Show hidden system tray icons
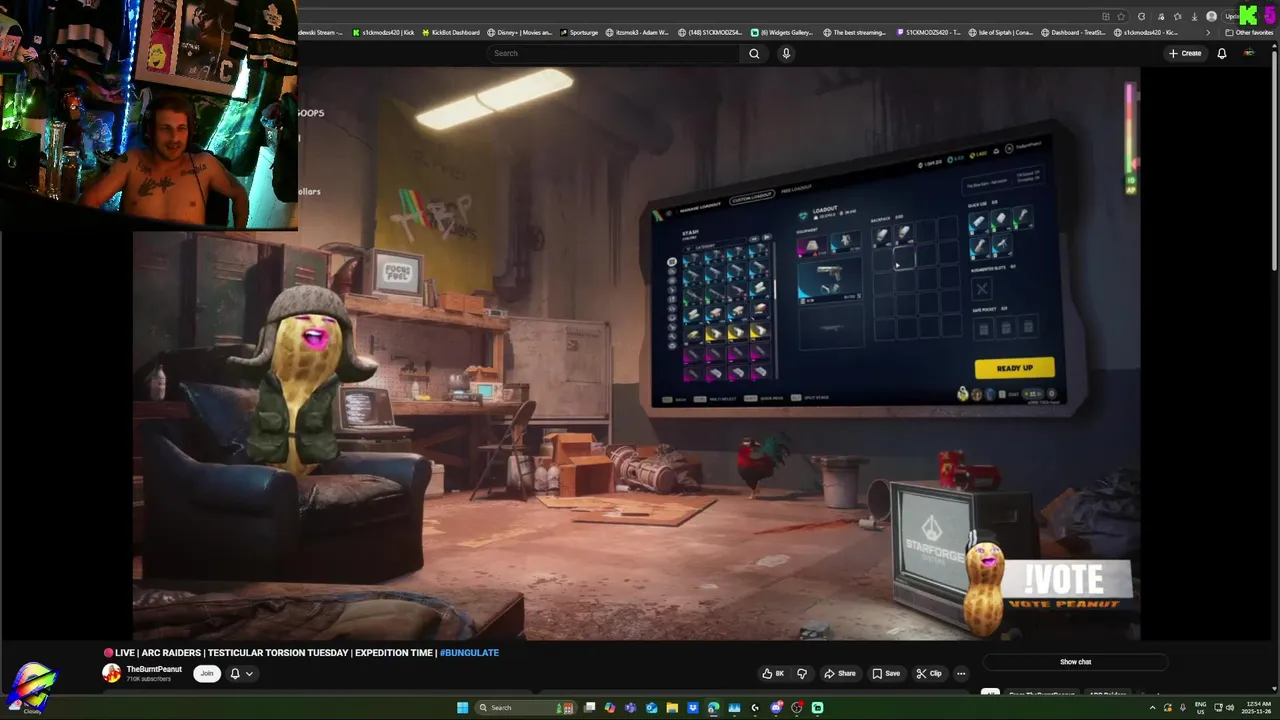Image resolution: width=1280 pixels, height=720 pixels. pos(1153,708)
